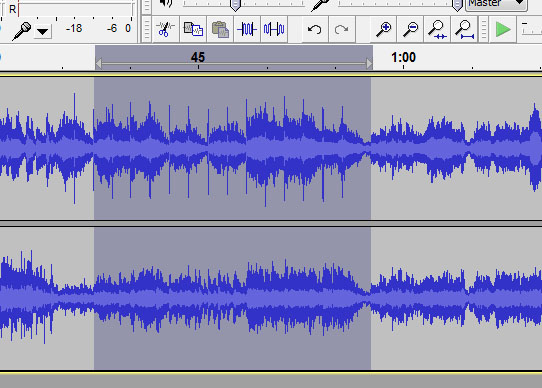The height and width of the screenshot is (388, 542).
Task: Click the Silence selection icon
Action: (x=274, y=29)
